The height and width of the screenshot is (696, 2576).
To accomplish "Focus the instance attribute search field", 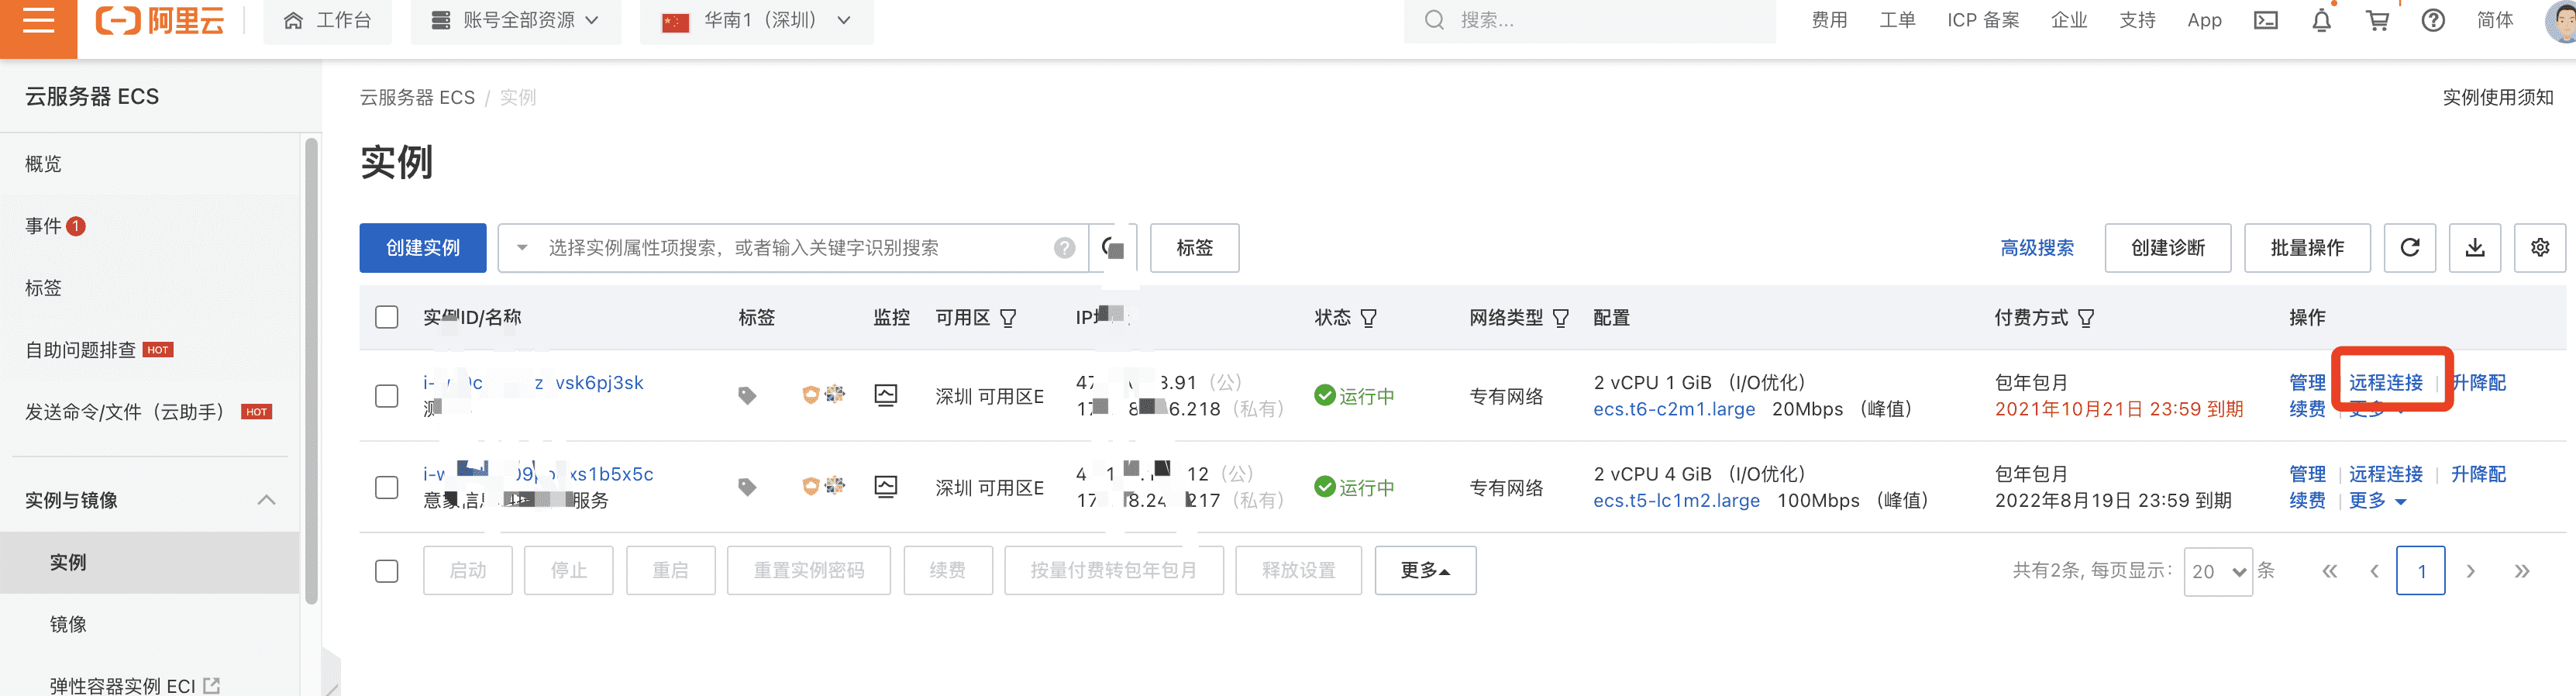I will click(x=790, y=248).
